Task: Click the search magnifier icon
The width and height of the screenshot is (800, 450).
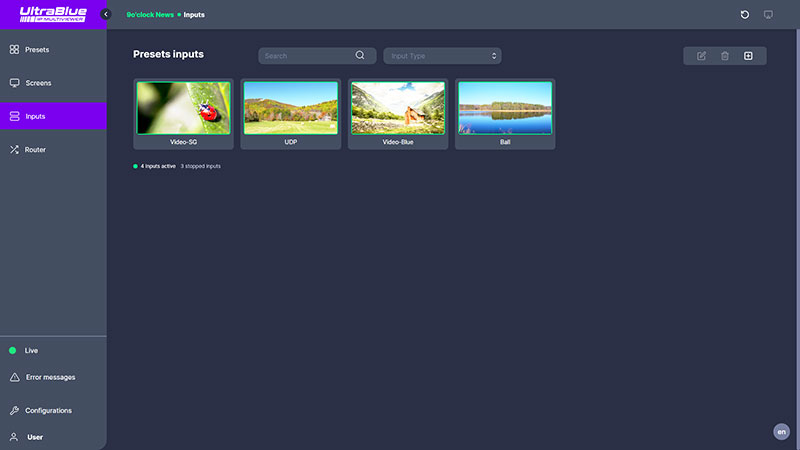Action: pos(360,56)
